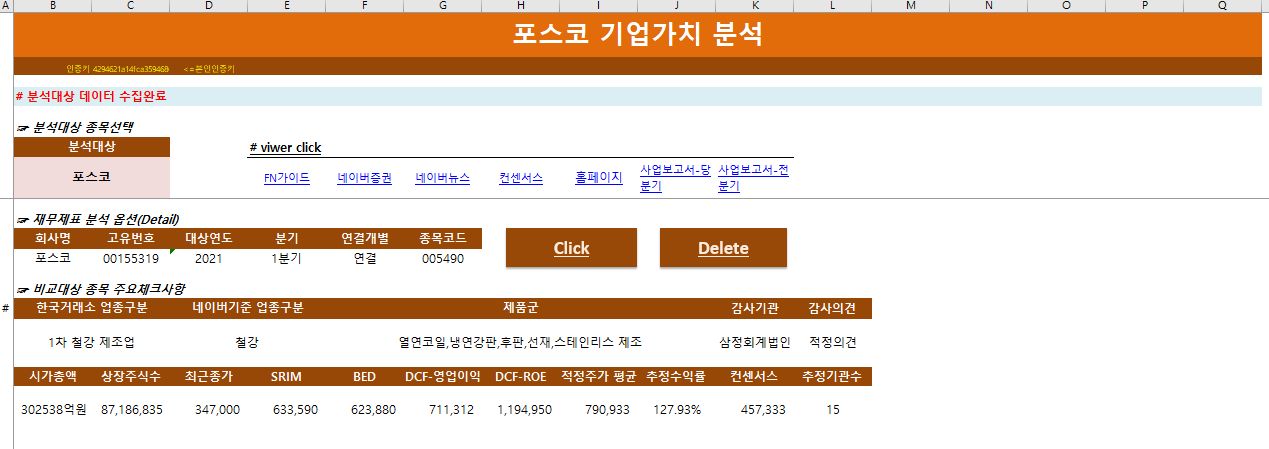1269x449 pixels.
Task: Click the '# viwer click' heading
Action: (x=285, y=148)
